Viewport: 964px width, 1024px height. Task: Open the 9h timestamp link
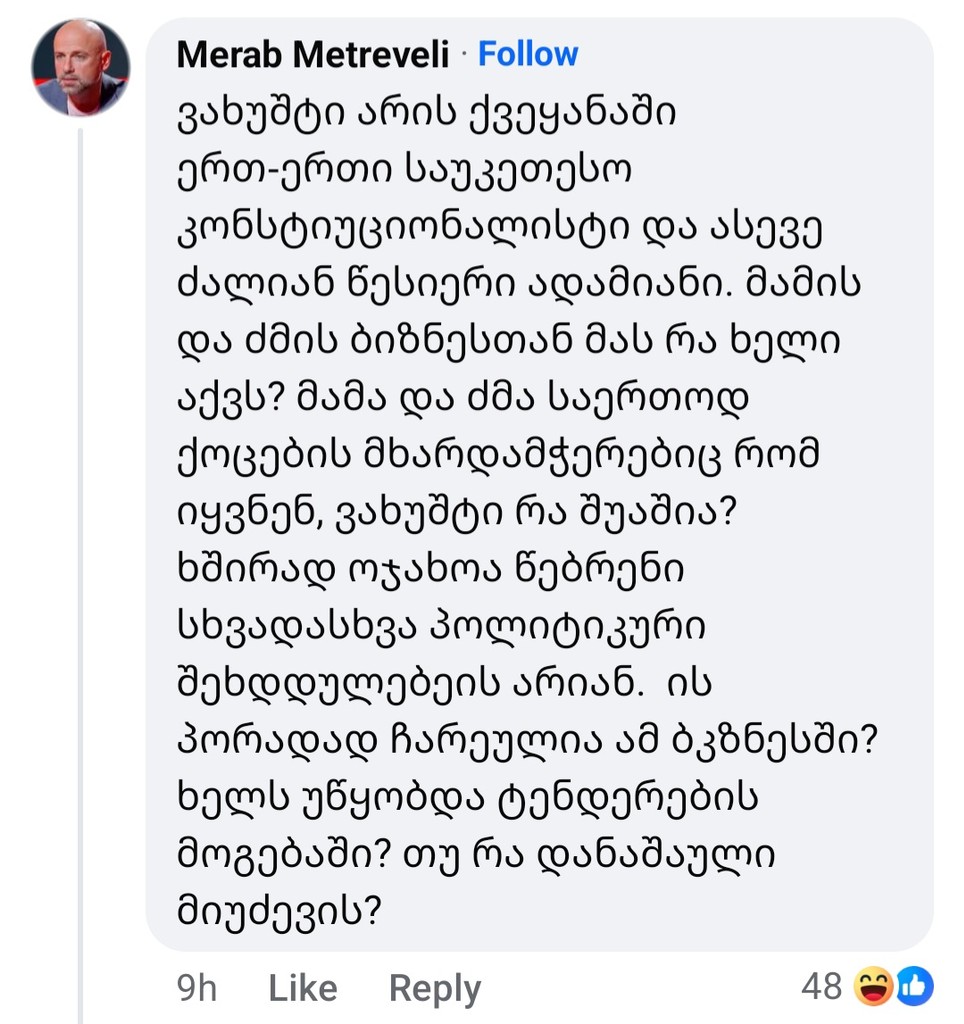tap(197, 987)
